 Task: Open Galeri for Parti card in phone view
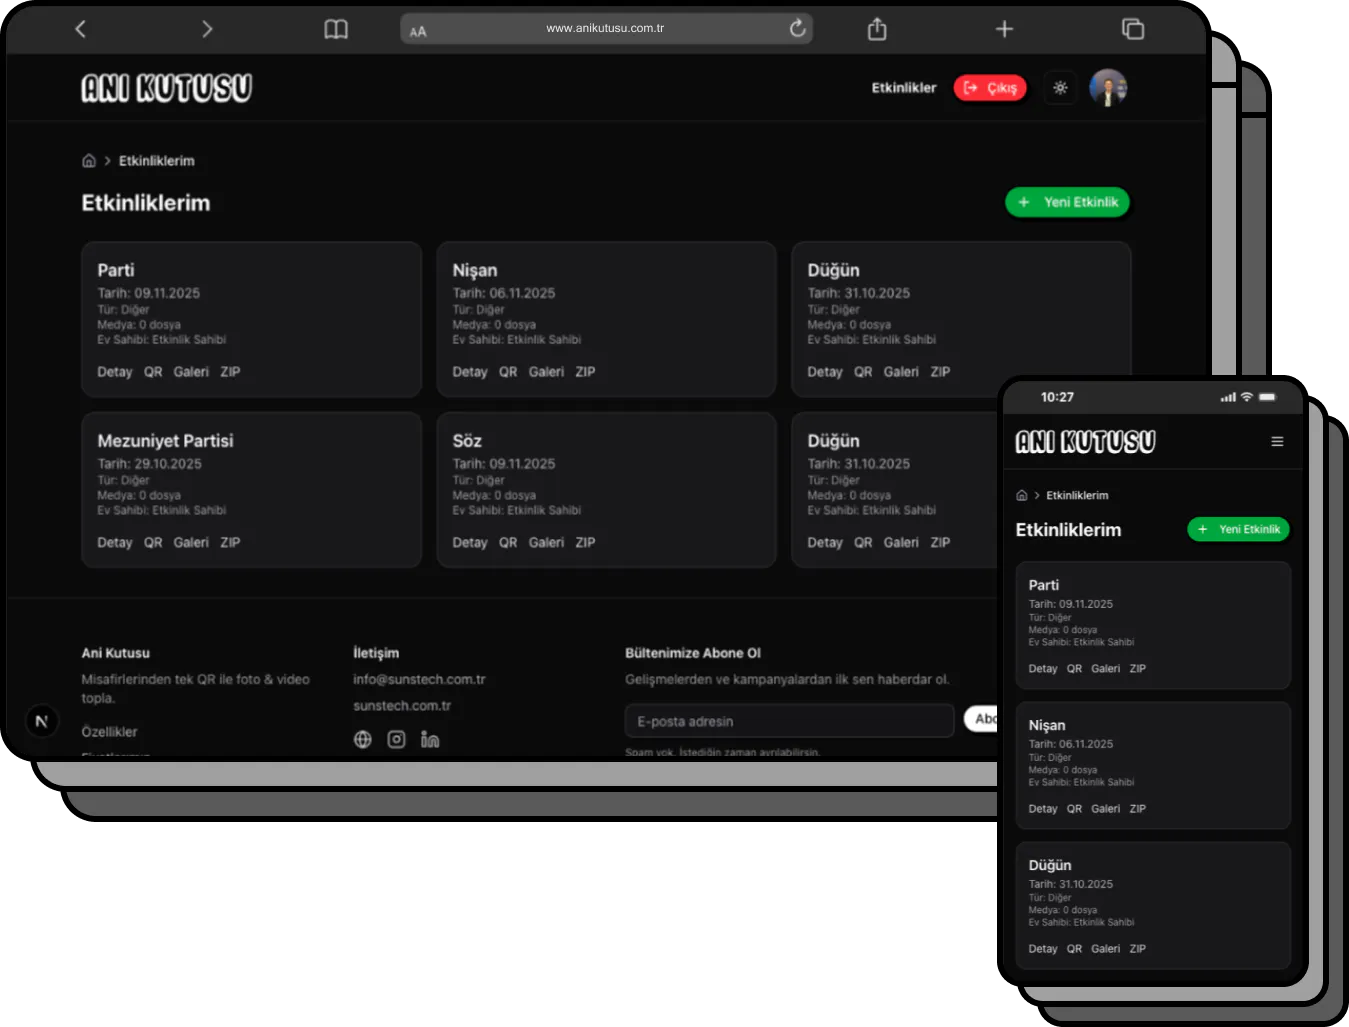click(1105, 669)
